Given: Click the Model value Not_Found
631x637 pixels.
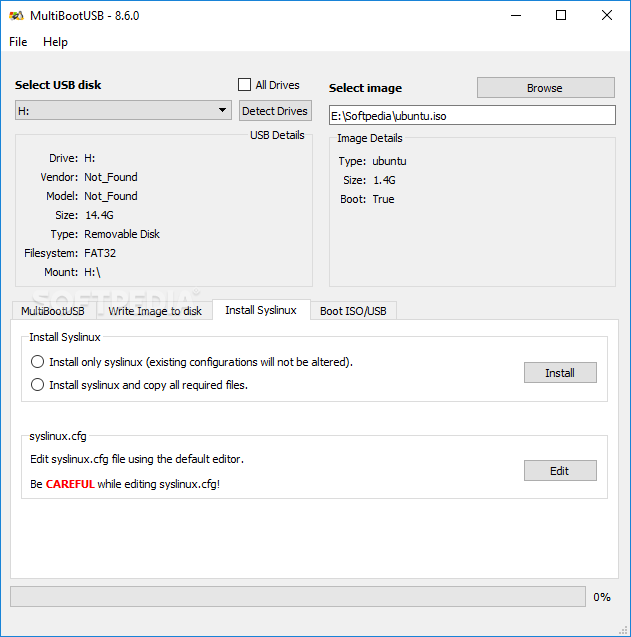Looking at the screenshot, I should coord(111,196).
